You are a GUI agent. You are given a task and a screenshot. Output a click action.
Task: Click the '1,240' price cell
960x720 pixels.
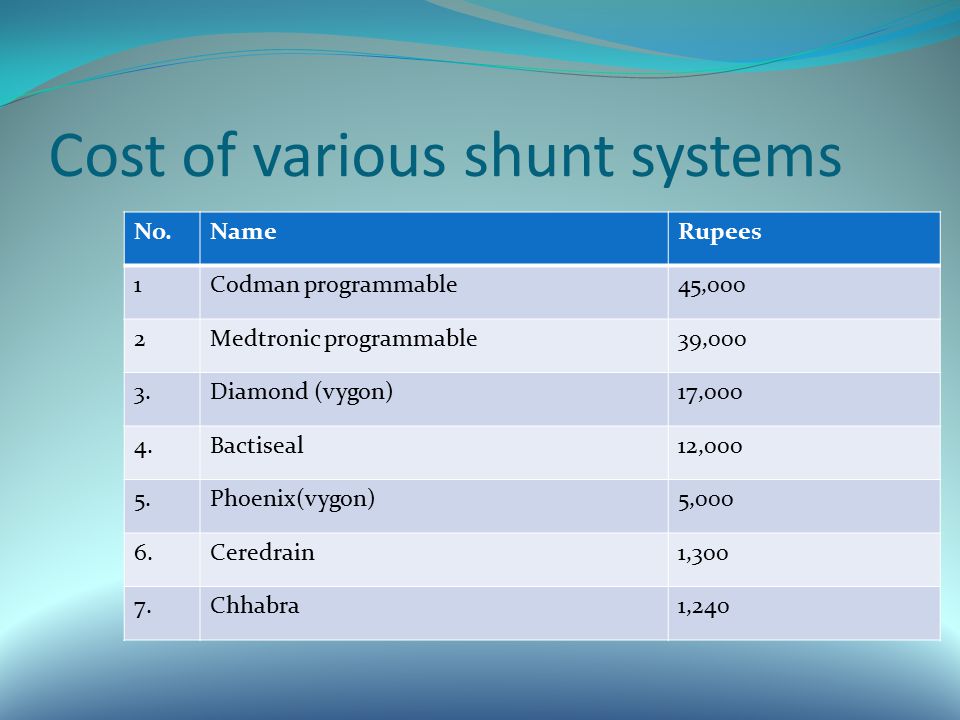coord(804,613)
